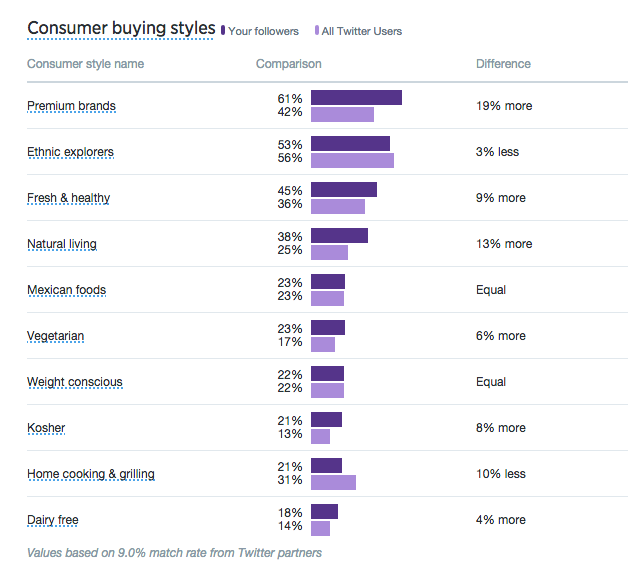Screen dimensions: 628x587
Task: Select the Weight conscious label
Action: (x=74, y=382)
